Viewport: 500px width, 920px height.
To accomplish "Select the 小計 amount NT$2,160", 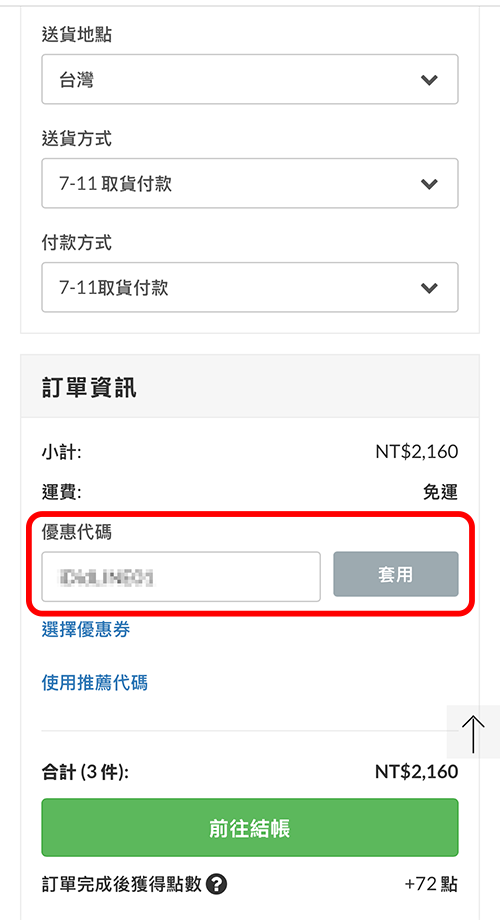I will [x=417, y=452].
